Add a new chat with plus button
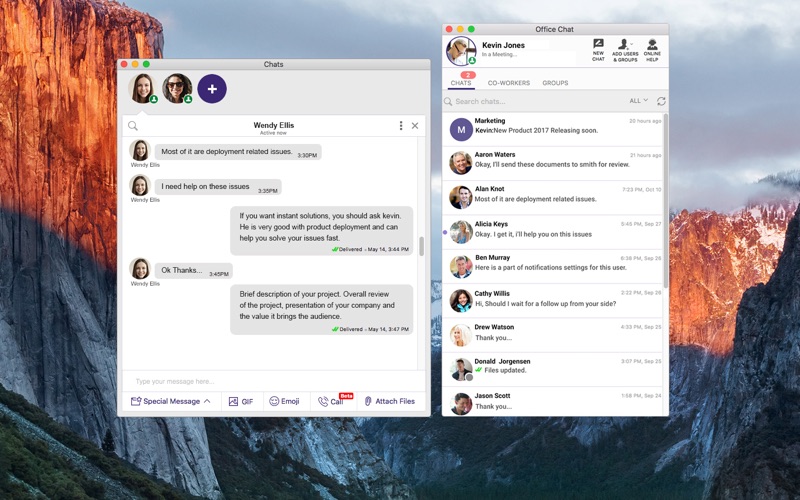 pos(212,89)
